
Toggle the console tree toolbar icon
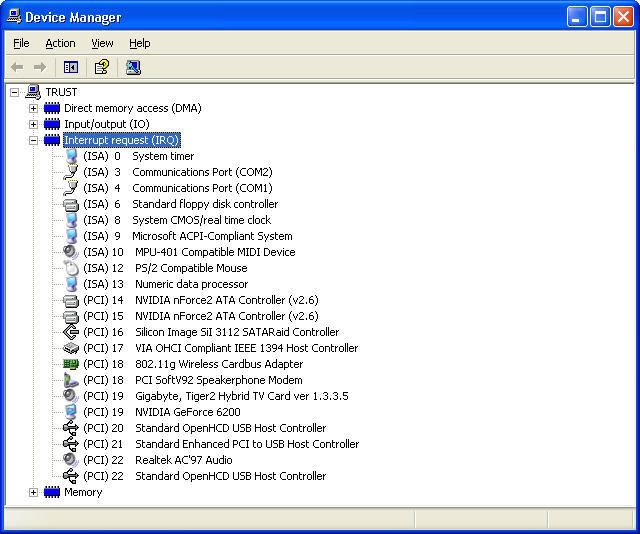[71, 67]
